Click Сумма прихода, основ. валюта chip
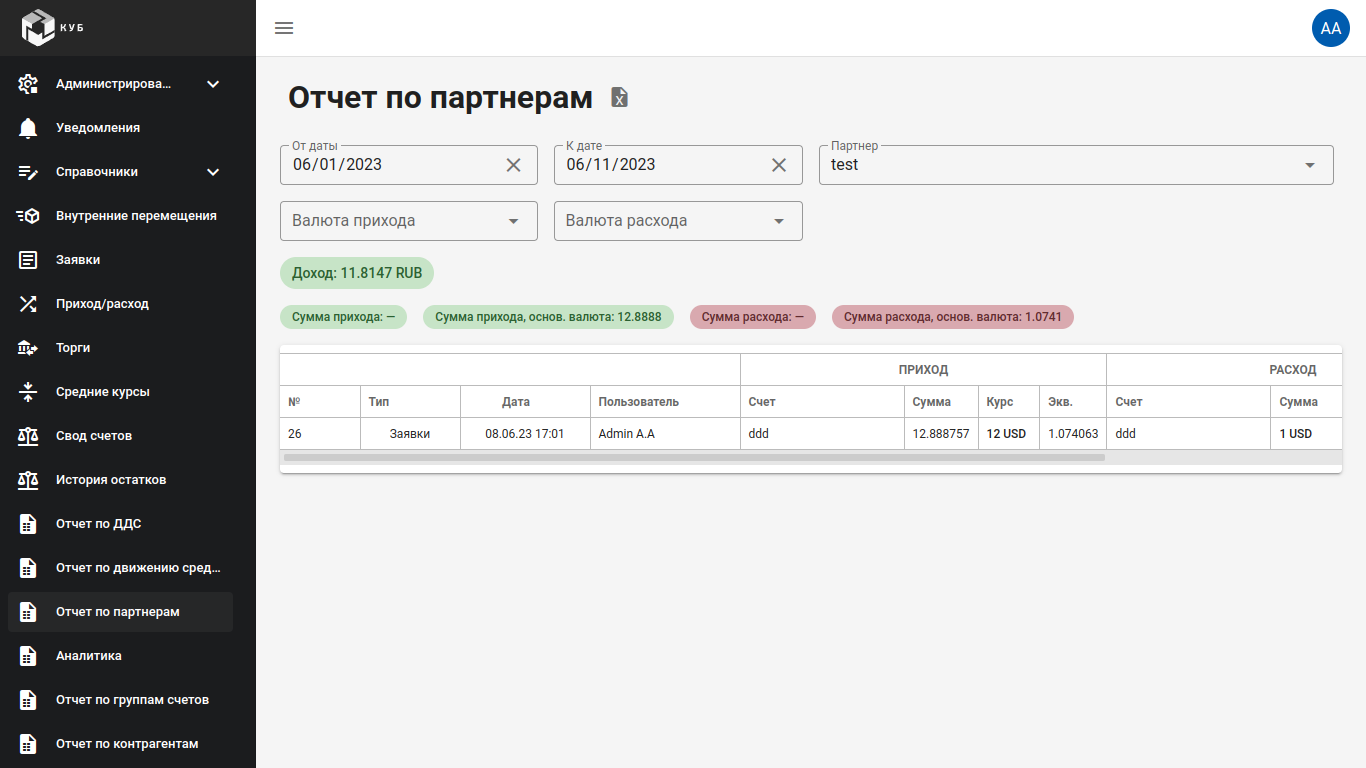1366x768 pixels. (x=548, y=317)
